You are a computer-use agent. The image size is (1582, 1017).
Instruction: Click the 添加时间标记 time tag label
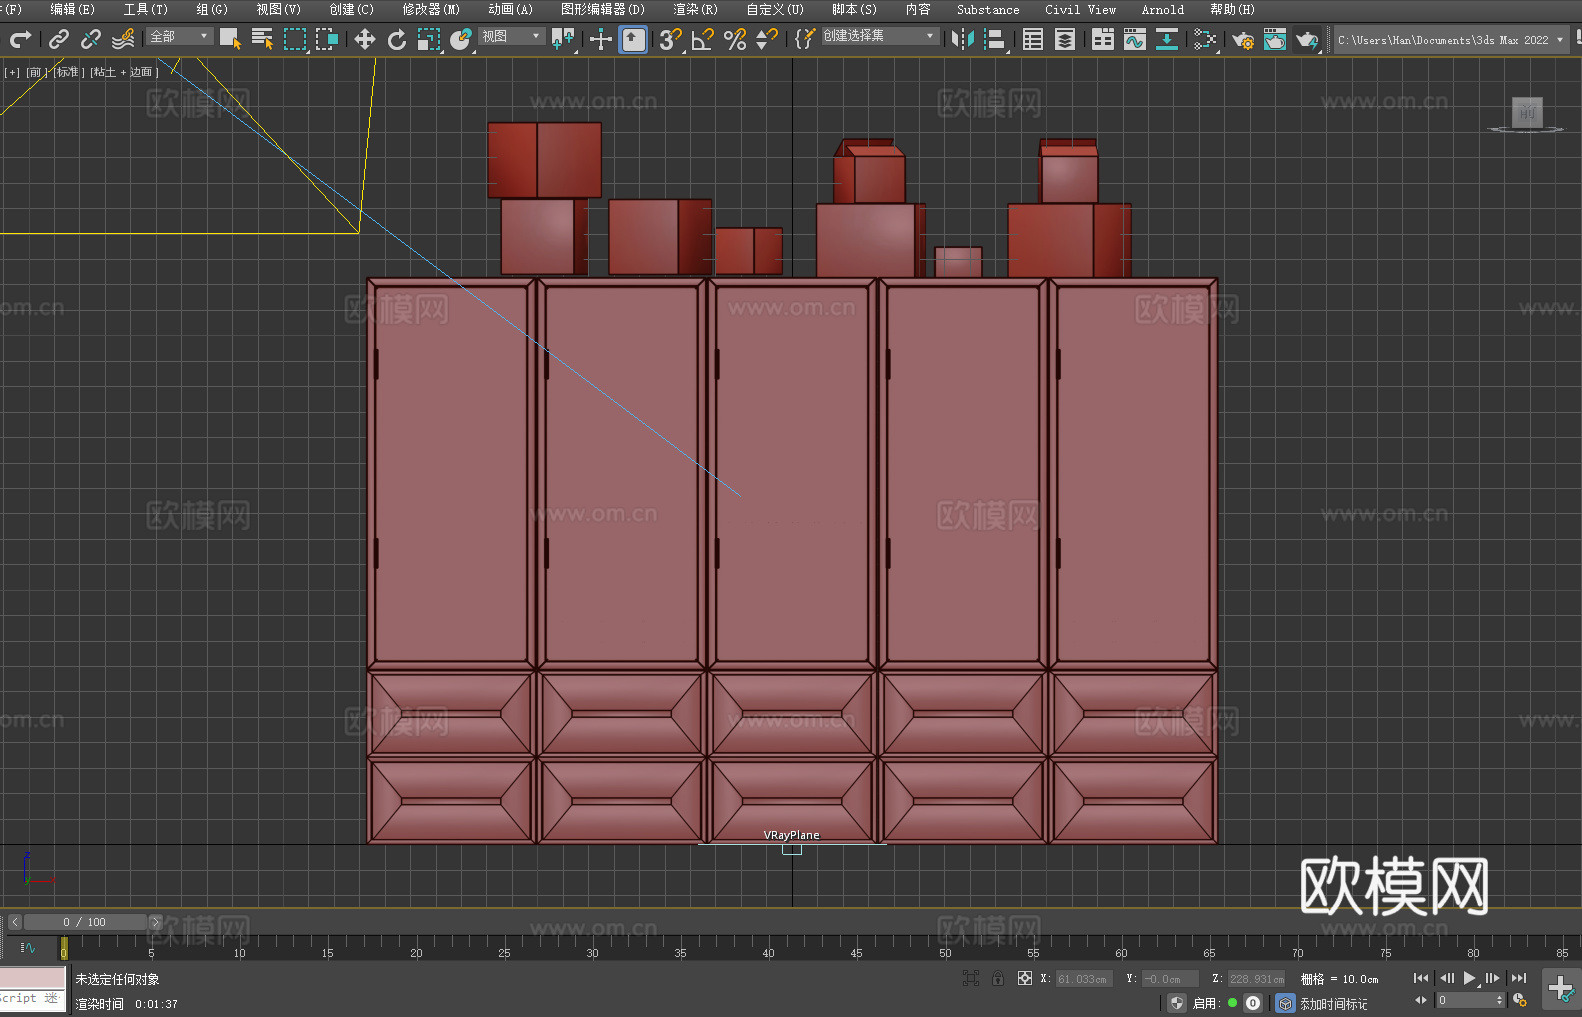pos(1334,1004)
